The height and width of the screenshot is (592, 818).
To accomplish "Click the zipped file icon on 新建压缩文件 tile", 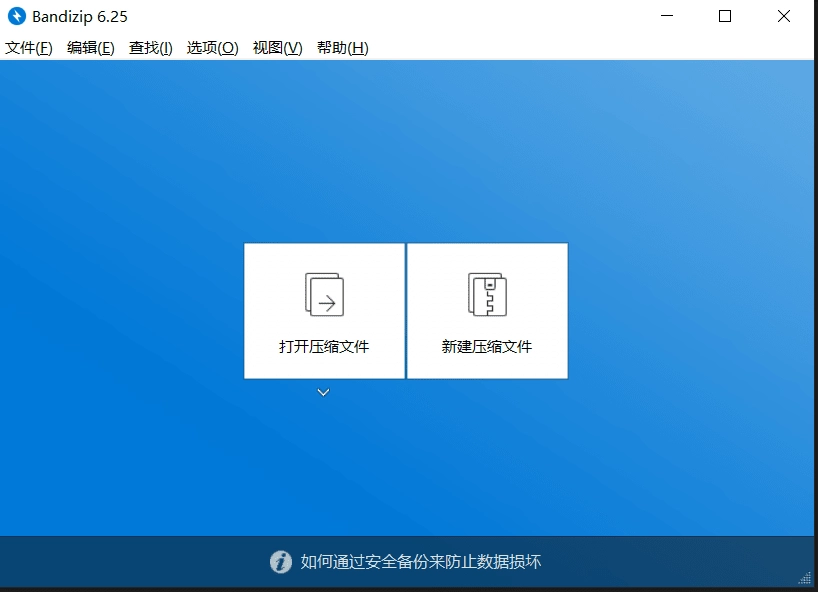I will (x=487, y=293).
